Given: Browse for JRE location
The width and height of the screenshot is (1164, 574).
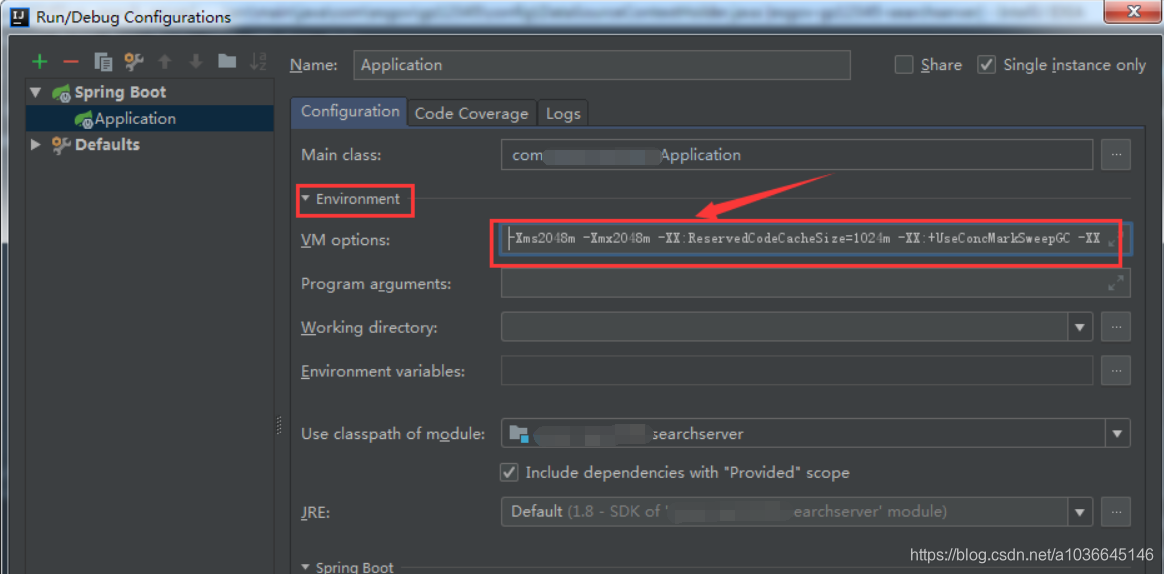Looking at the screenshot, I should click(1116, 511).
